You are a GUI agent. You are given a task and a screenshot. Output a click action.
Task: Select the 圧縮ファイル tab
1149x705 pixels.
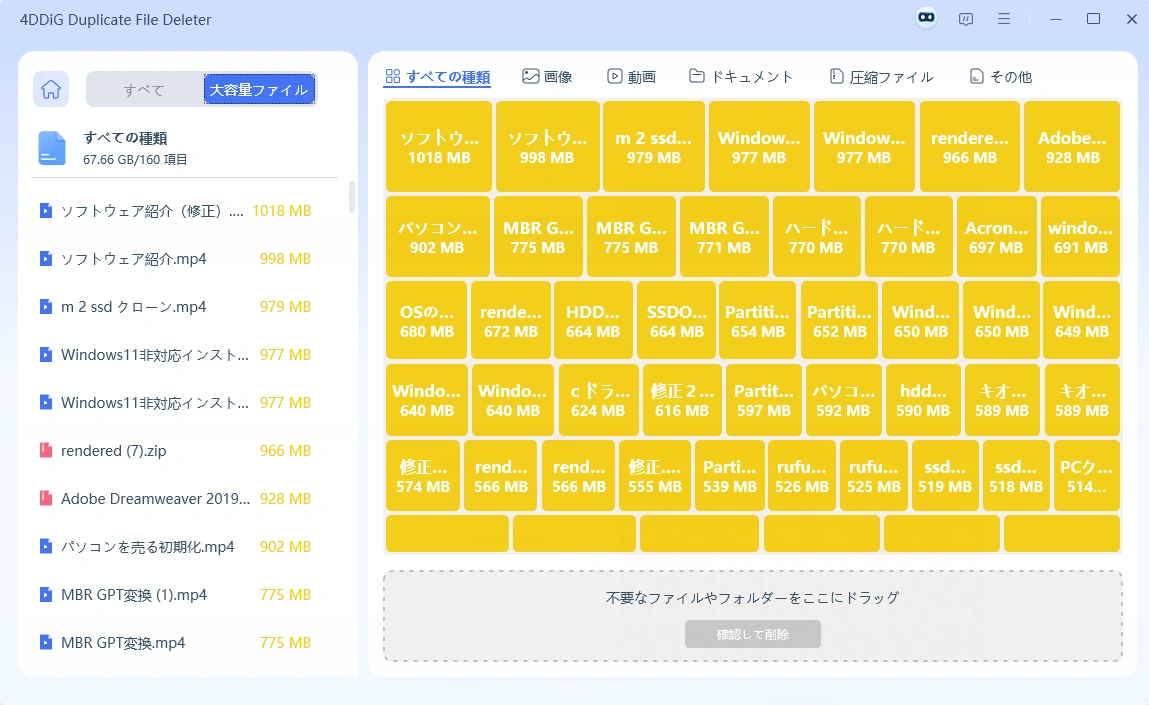[882, 77]
